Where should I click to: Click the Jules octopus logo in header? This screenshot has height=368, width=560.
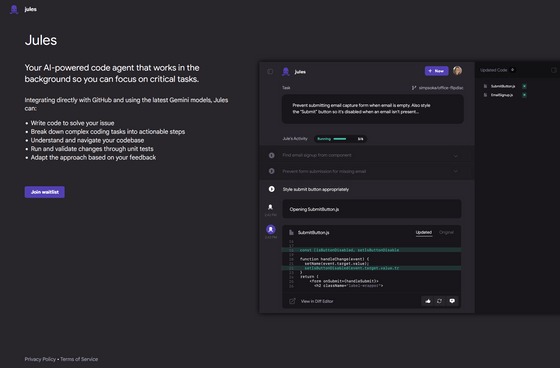14,9
